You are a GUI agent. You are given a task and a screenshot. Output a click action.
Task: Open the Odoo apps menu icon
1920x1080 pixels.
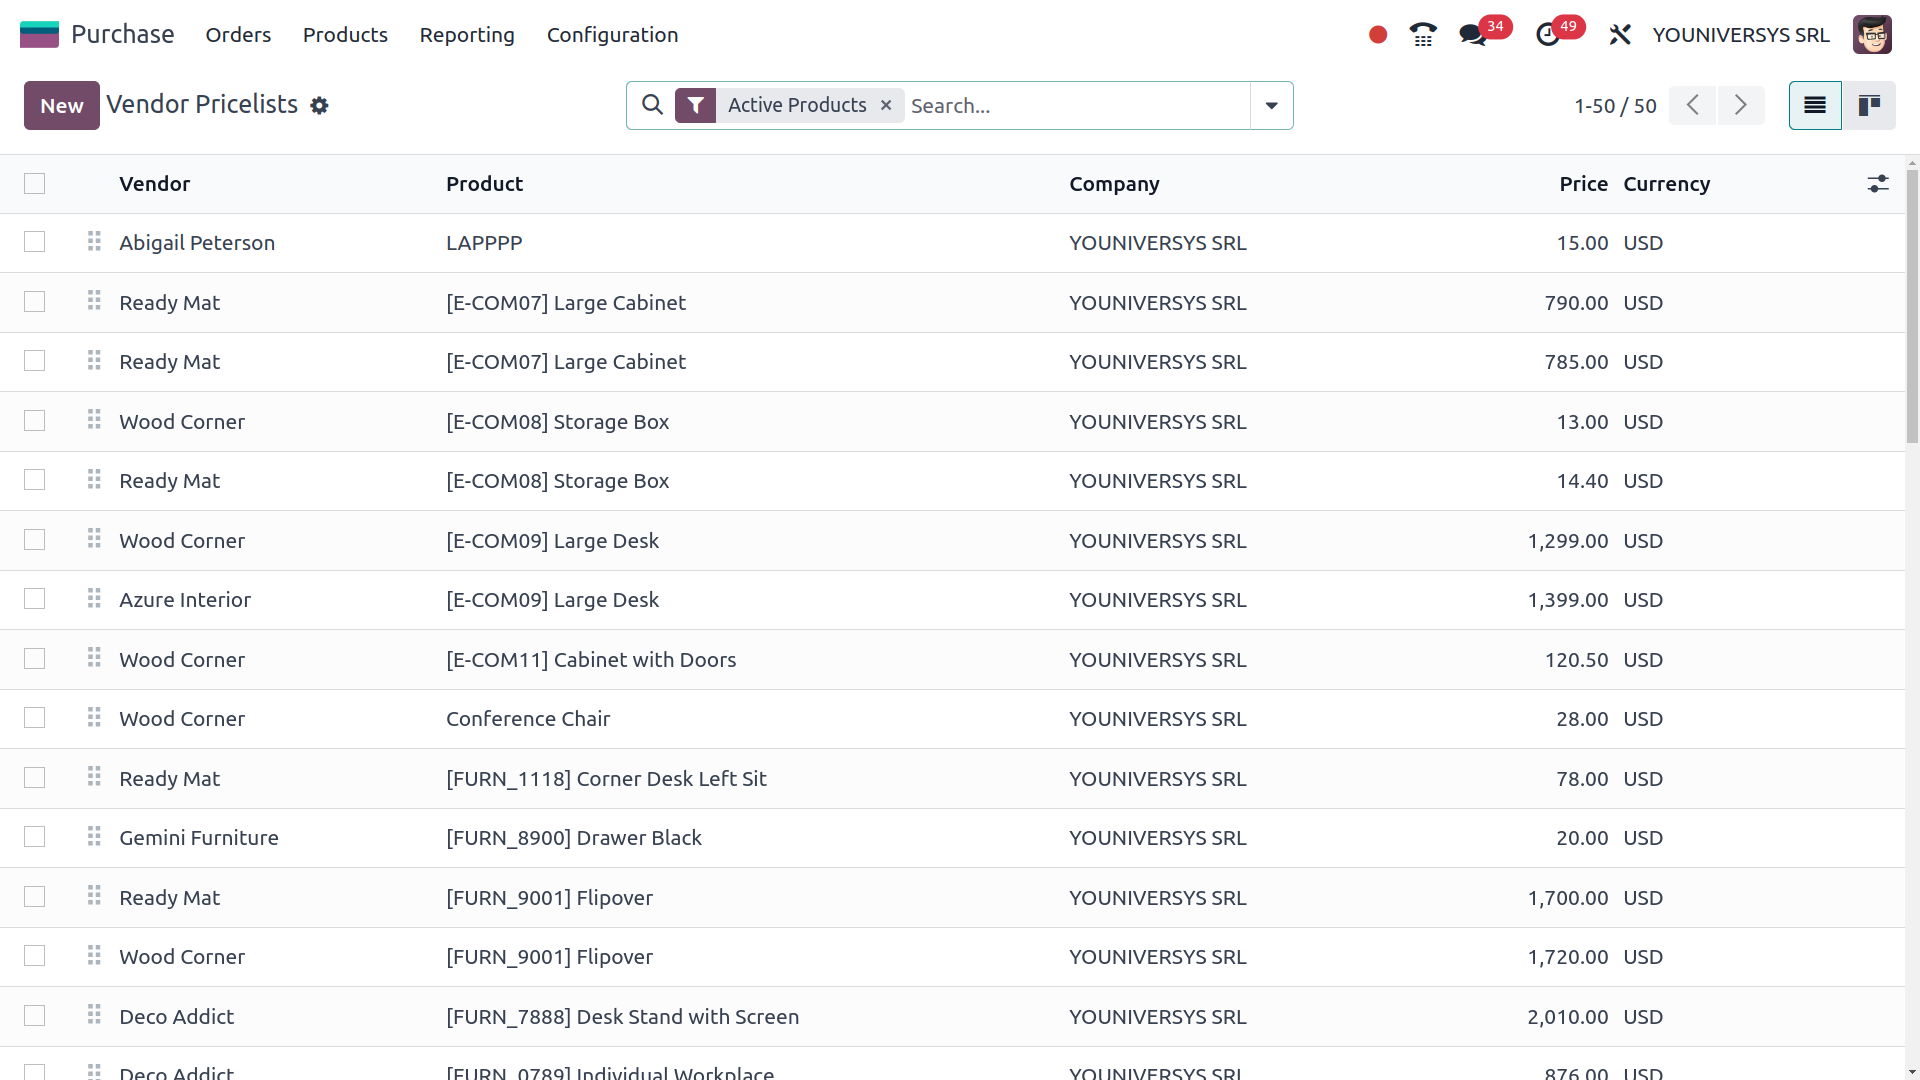(38, 33)
